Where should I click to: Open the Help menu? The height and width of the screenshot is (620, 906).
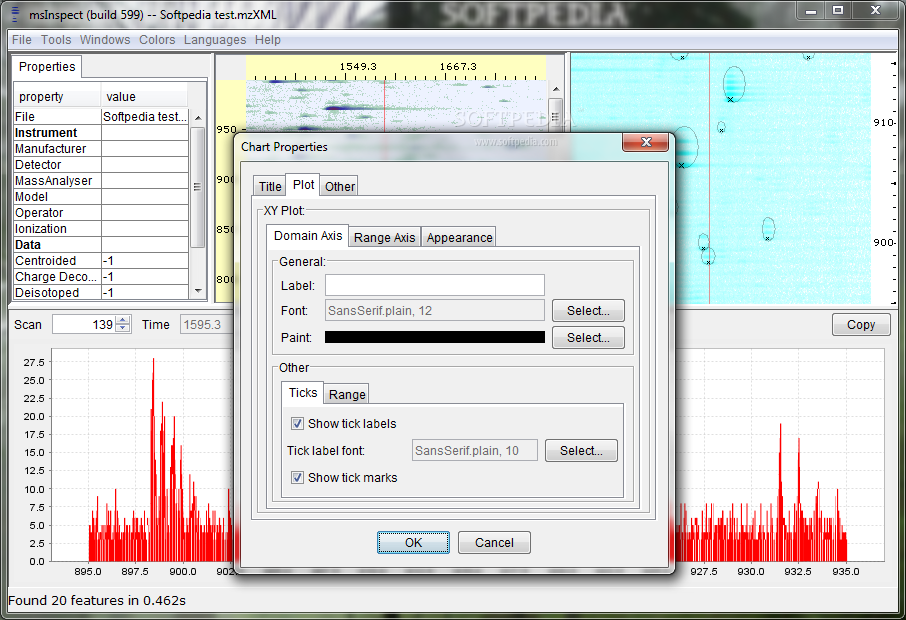pyautogui.click(x=268, y=40)
